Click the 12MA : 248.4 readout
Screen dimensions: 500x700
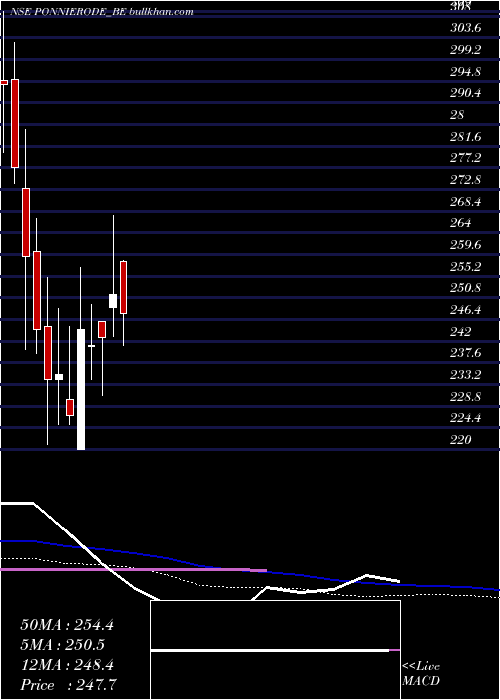(x=67, y=665)
